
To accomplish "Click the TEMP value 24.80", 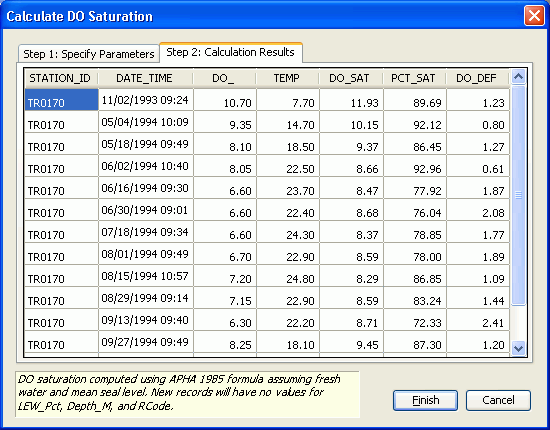I will coord(288,276).
